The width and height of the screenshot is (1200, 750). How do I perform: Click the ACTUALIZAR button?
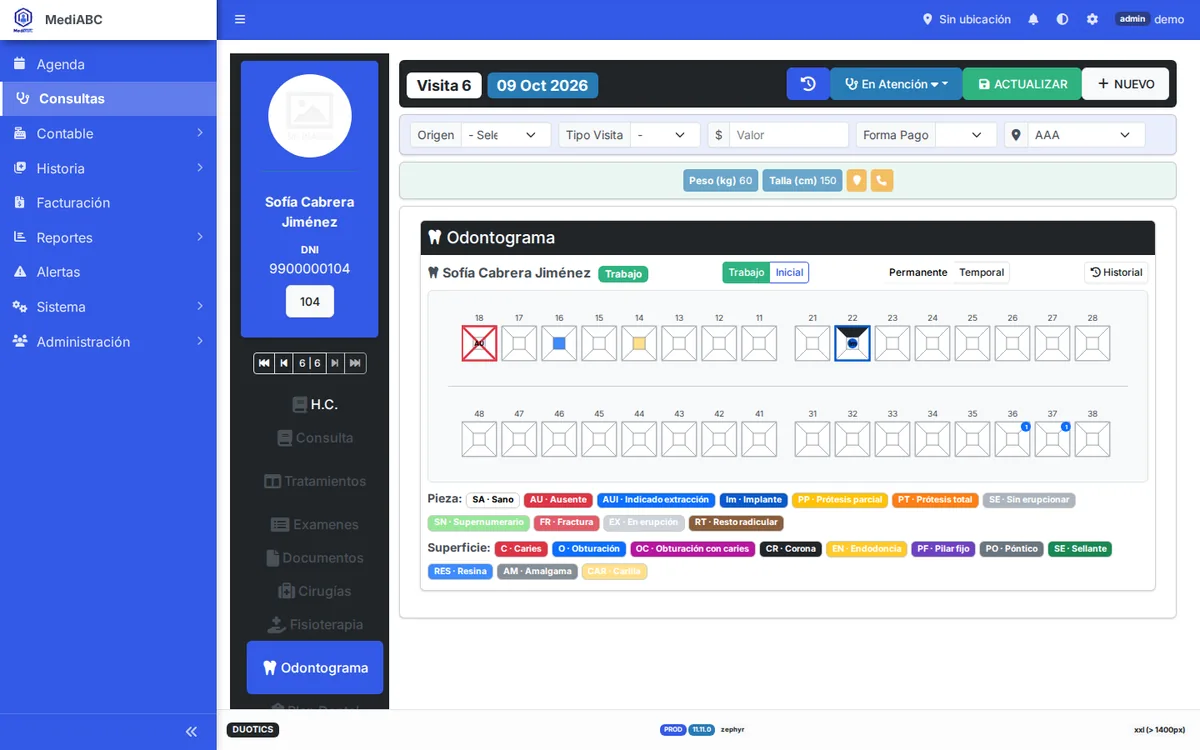pyautogui.click(x=1022, y=84)
